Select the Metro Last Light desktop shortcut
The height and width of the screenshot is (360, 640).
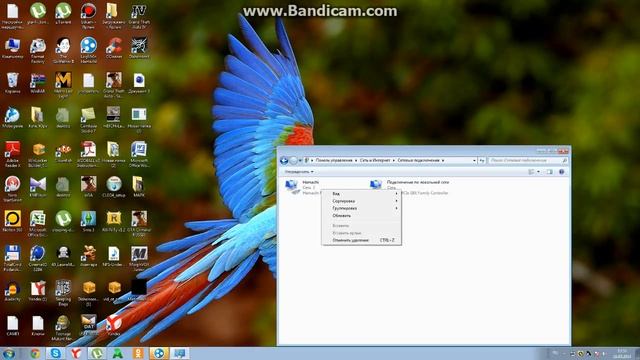tap(63, 85)
